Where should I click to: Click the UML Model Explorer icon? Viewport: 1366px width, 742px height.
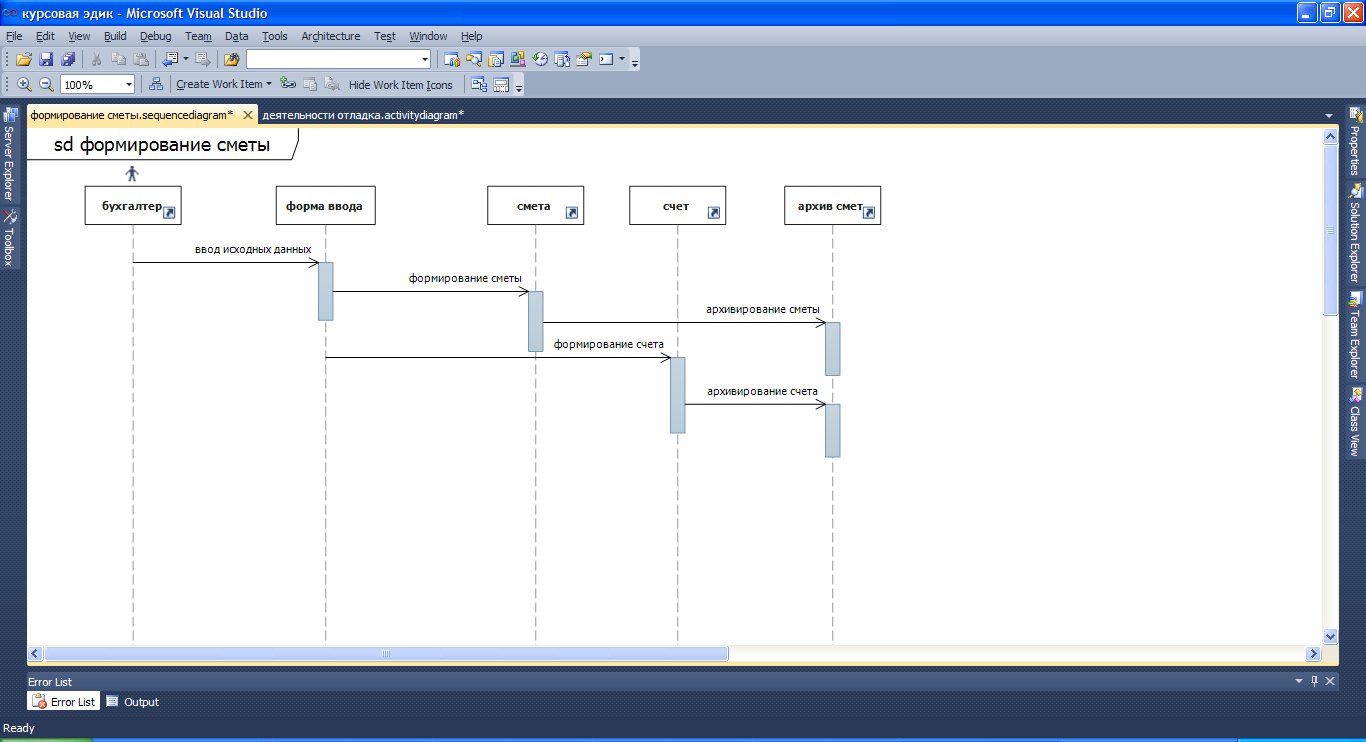[x=479, y=84]
